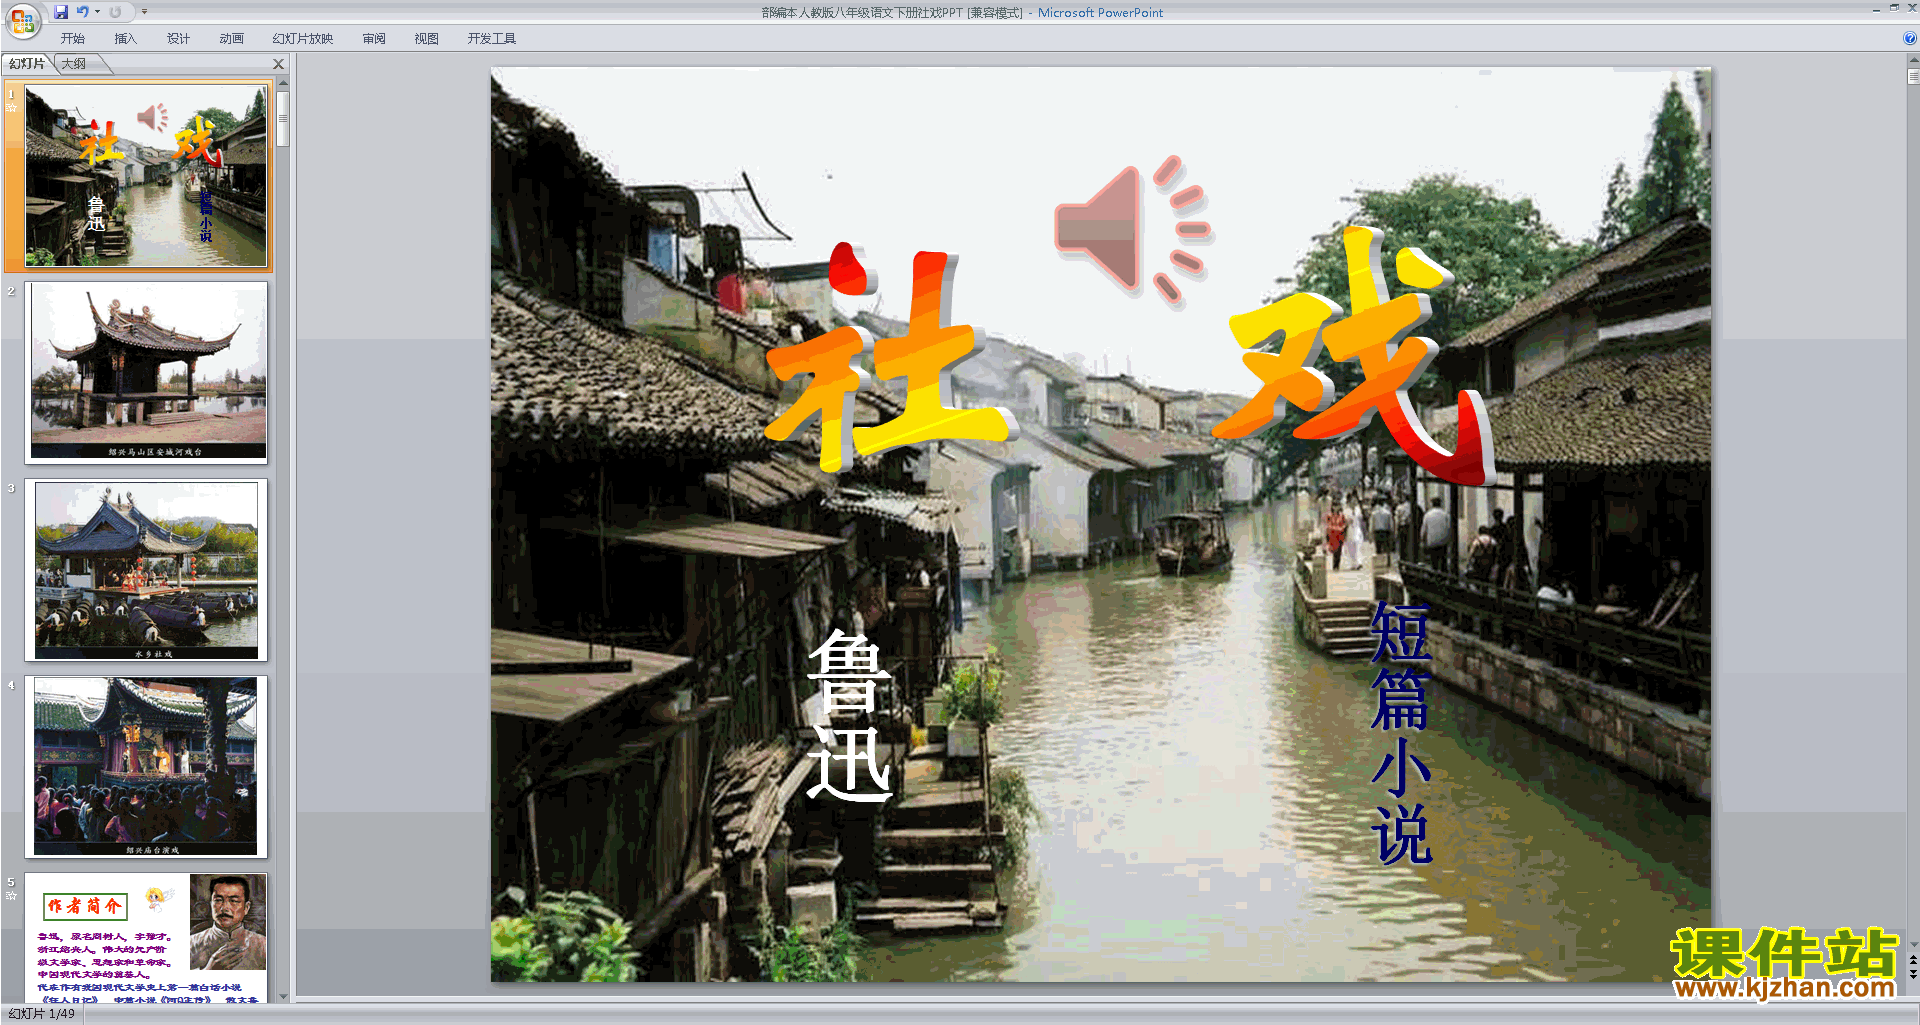Switch to the 幻灯片 pane tab
Screen dimensions: 1920x1025
pyautogui.click(x=27, y=64)
